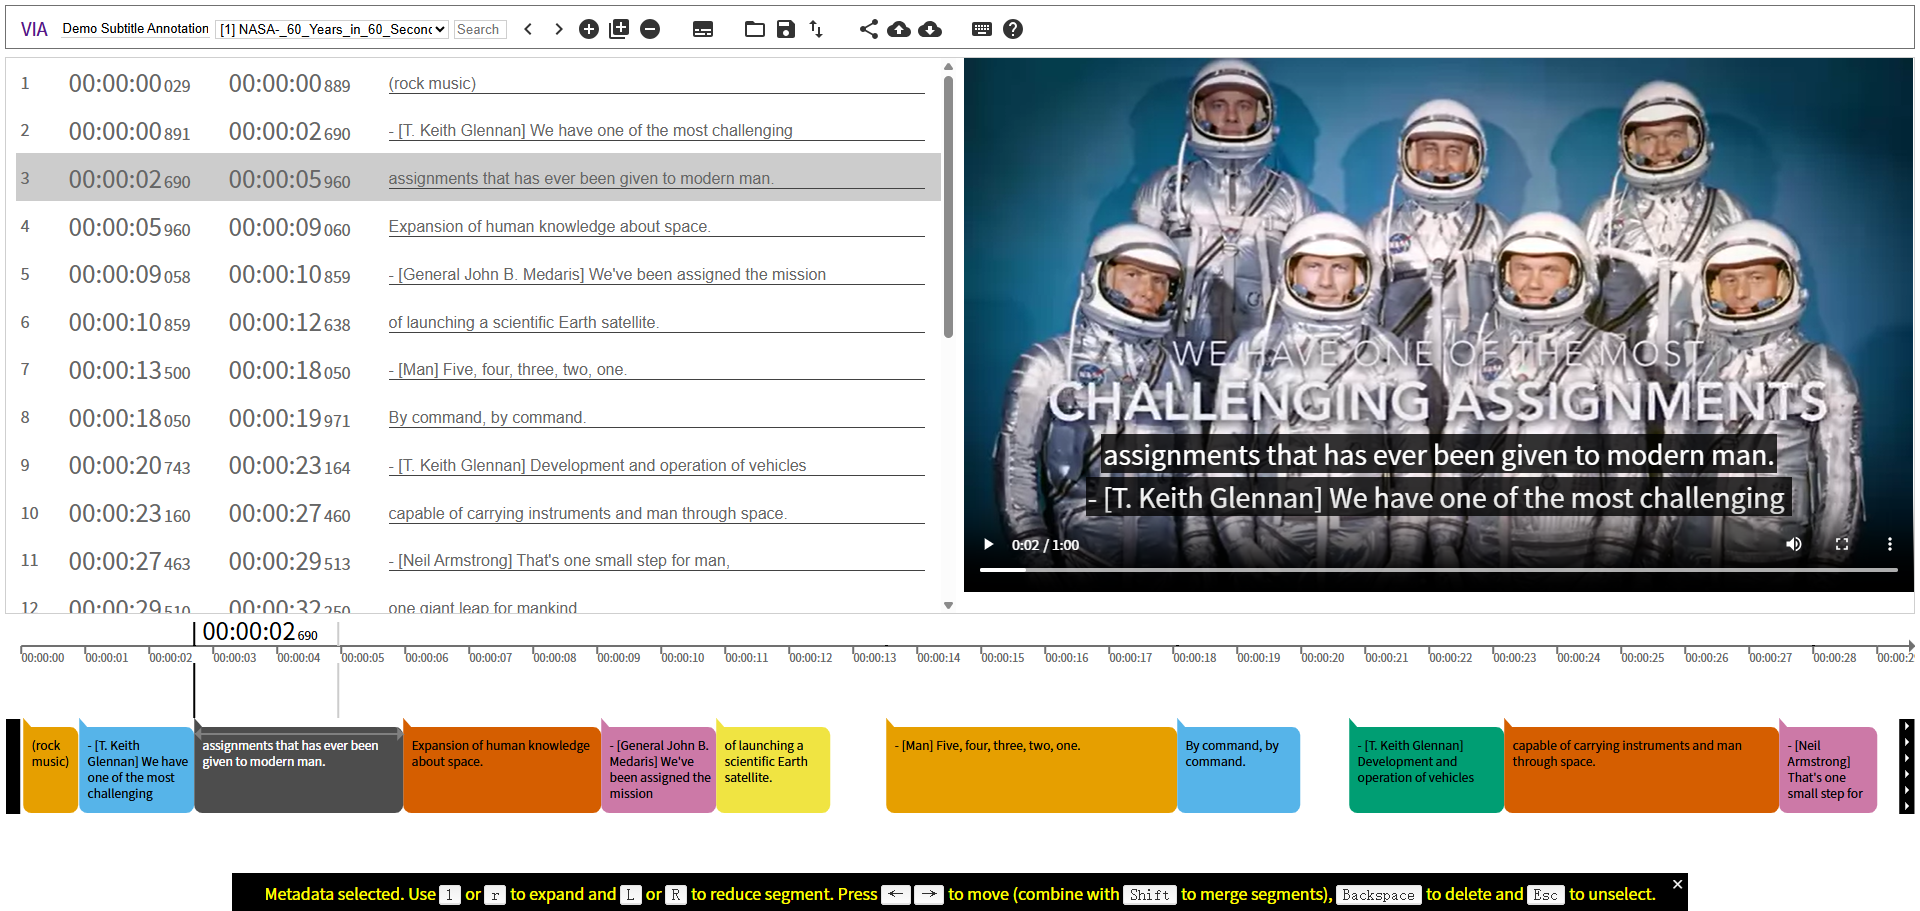The width and height of the screenshot is (1920, 911).
Task: Click the right black timeline scroll bar
Action: (1906, 766)
